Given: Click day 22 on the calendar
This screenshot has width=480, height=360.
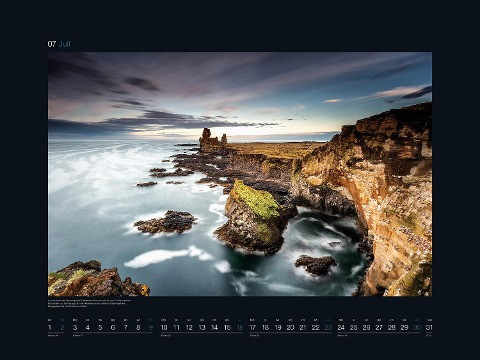Looking at the screenshot, I should (316, 327).
